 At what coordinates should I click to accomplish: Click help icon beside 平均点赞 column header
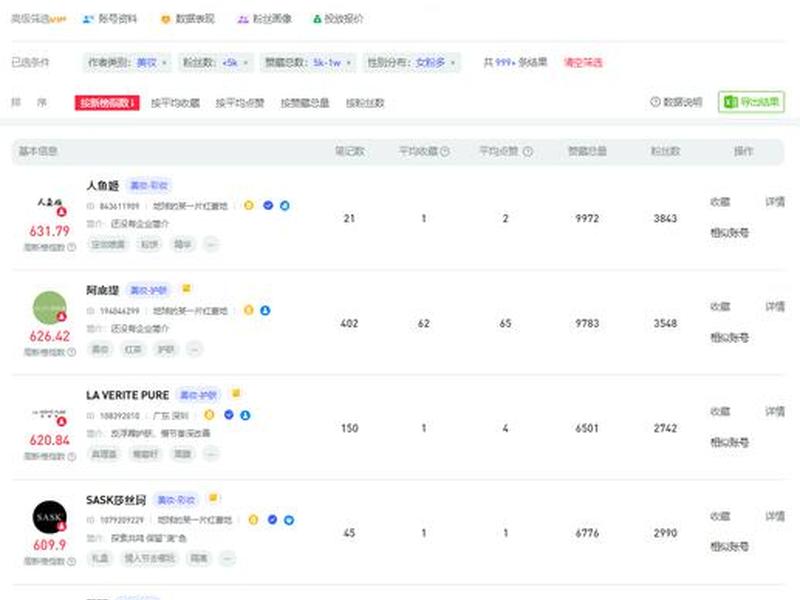tap(528, 152)
